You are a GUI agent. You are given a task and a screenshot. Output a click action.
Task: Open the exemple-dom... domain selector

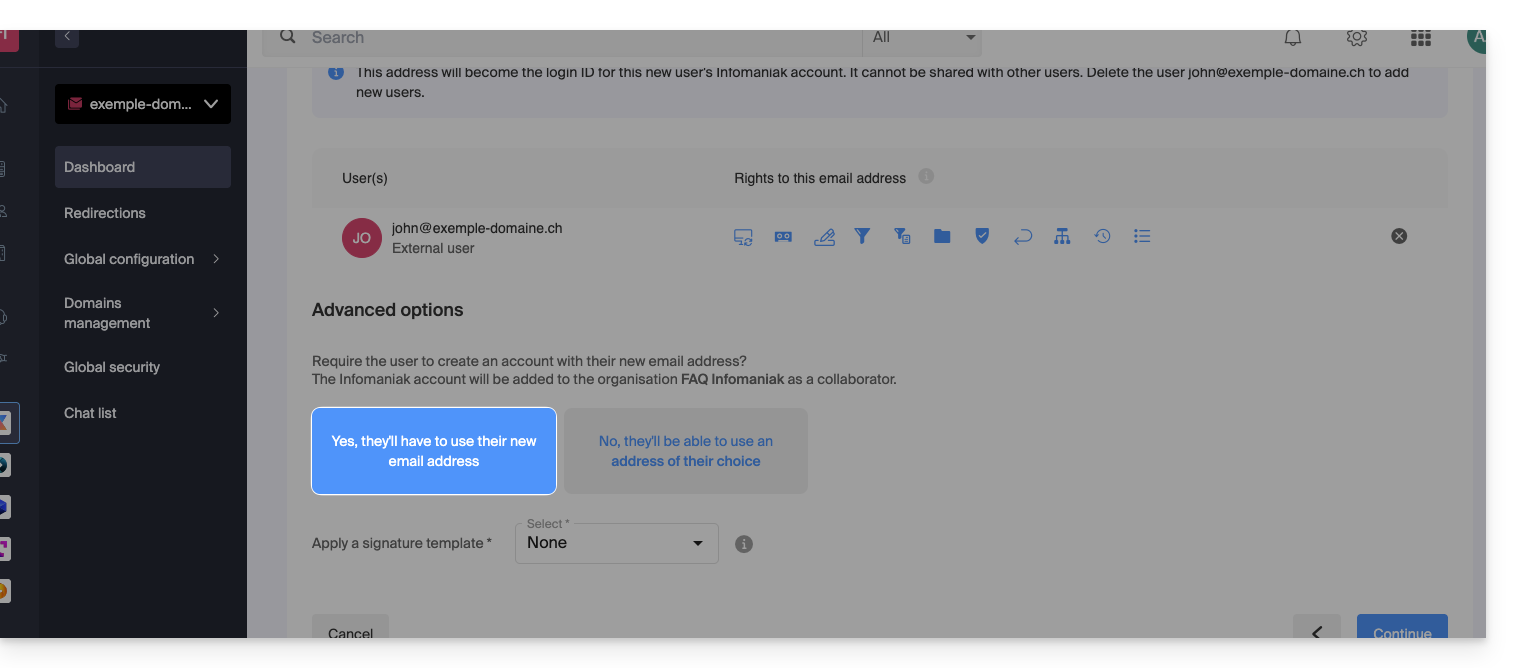[x=143, y=104]
